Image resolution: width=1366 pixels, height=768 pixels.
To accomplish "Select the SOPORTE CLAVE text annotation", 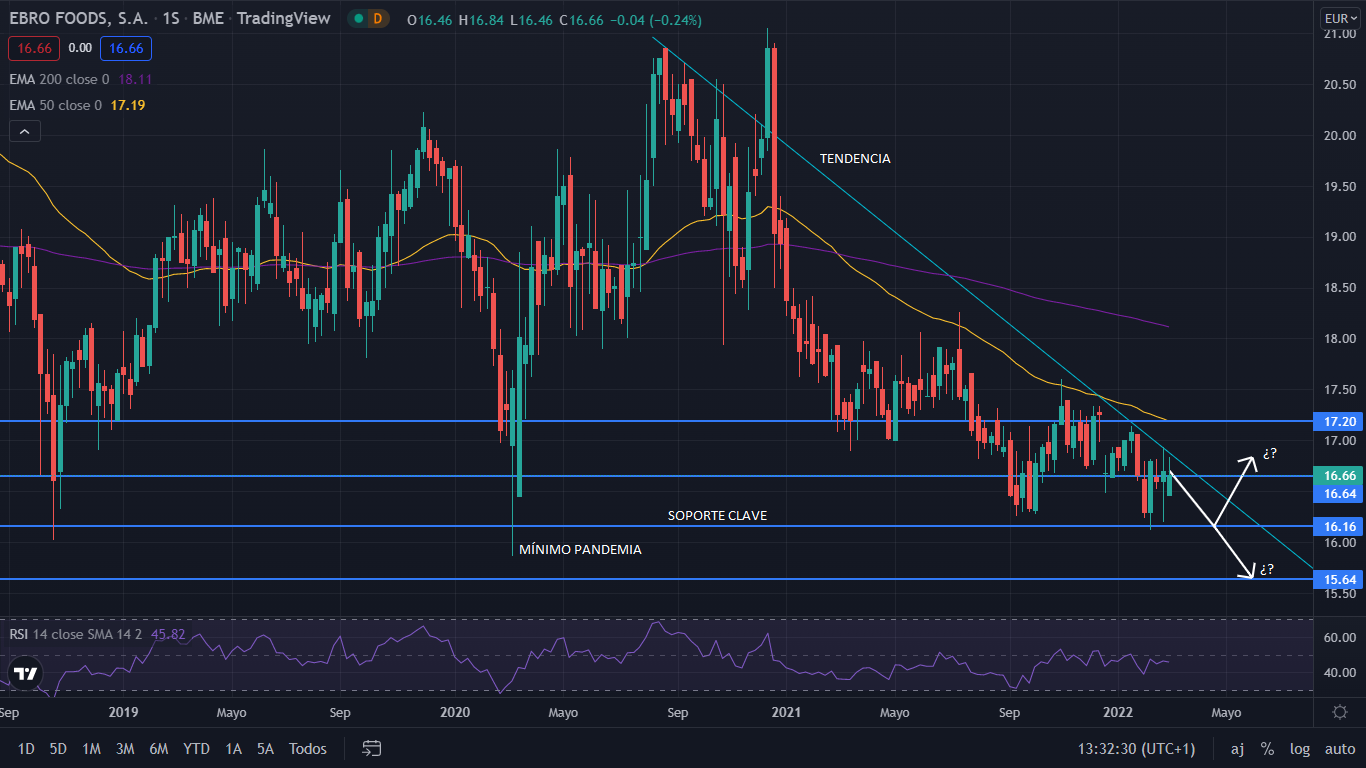I will [717, 516].
